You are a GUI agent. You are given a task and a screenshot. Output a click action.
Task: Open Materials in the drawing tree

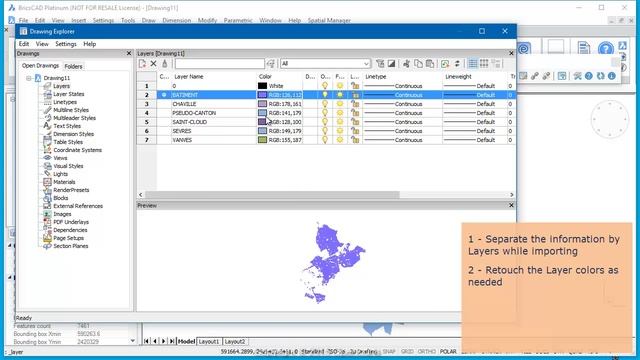click(64, 182)
